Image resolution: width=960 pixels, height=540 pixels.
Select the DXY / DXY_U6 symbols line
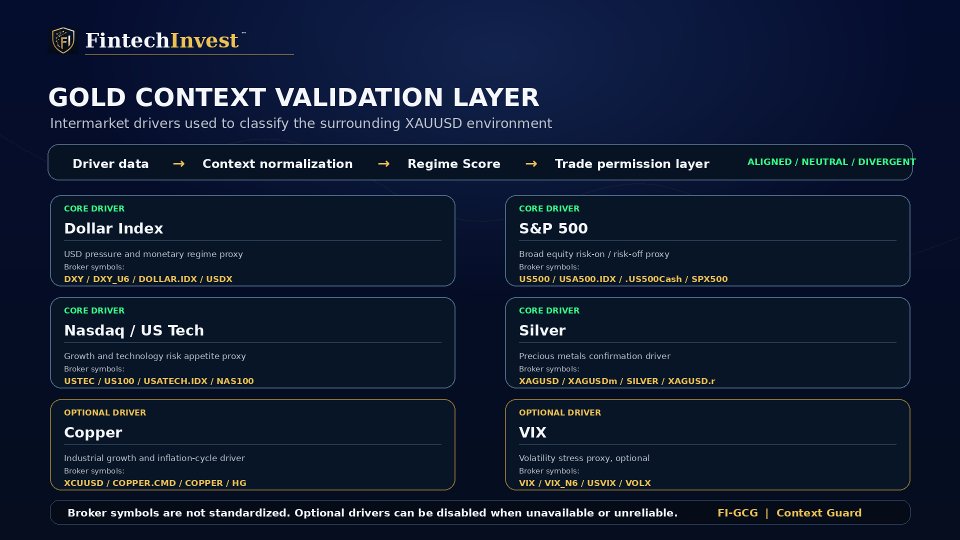tap(148, 279)
